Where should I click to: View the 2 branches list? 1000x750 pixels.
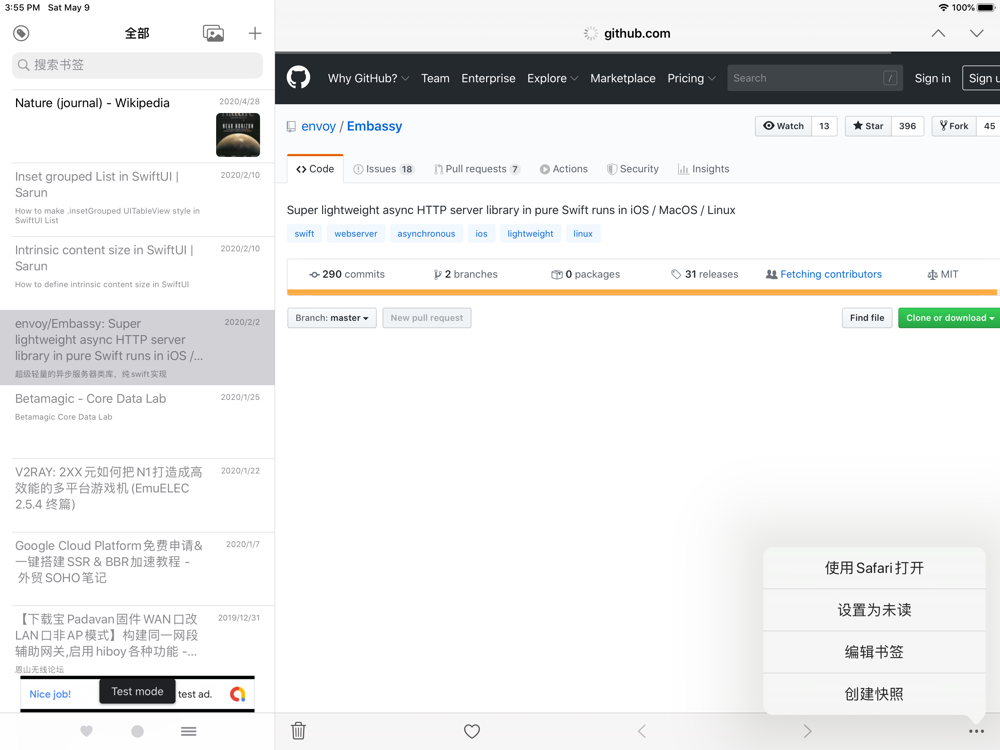466,274
